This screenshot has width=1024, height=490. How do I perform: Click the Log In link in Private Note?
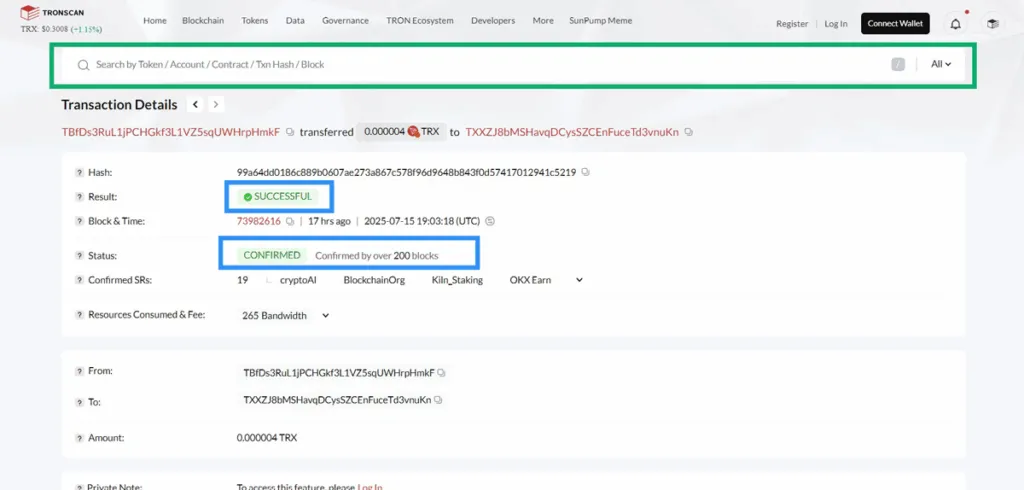370,487
